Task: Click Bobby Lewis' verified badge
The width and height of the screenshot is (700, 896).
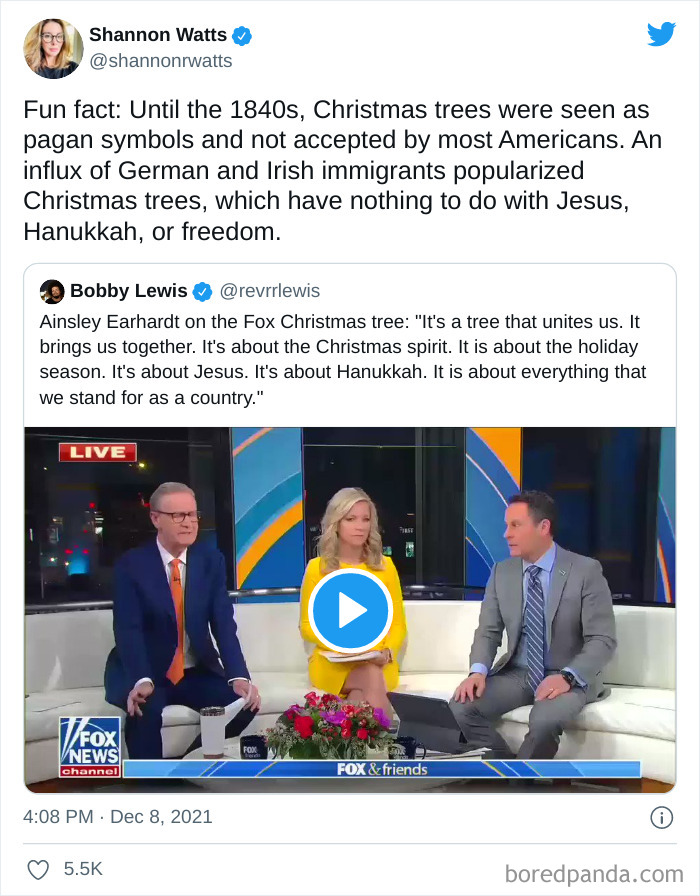Action: pos(202,291)
